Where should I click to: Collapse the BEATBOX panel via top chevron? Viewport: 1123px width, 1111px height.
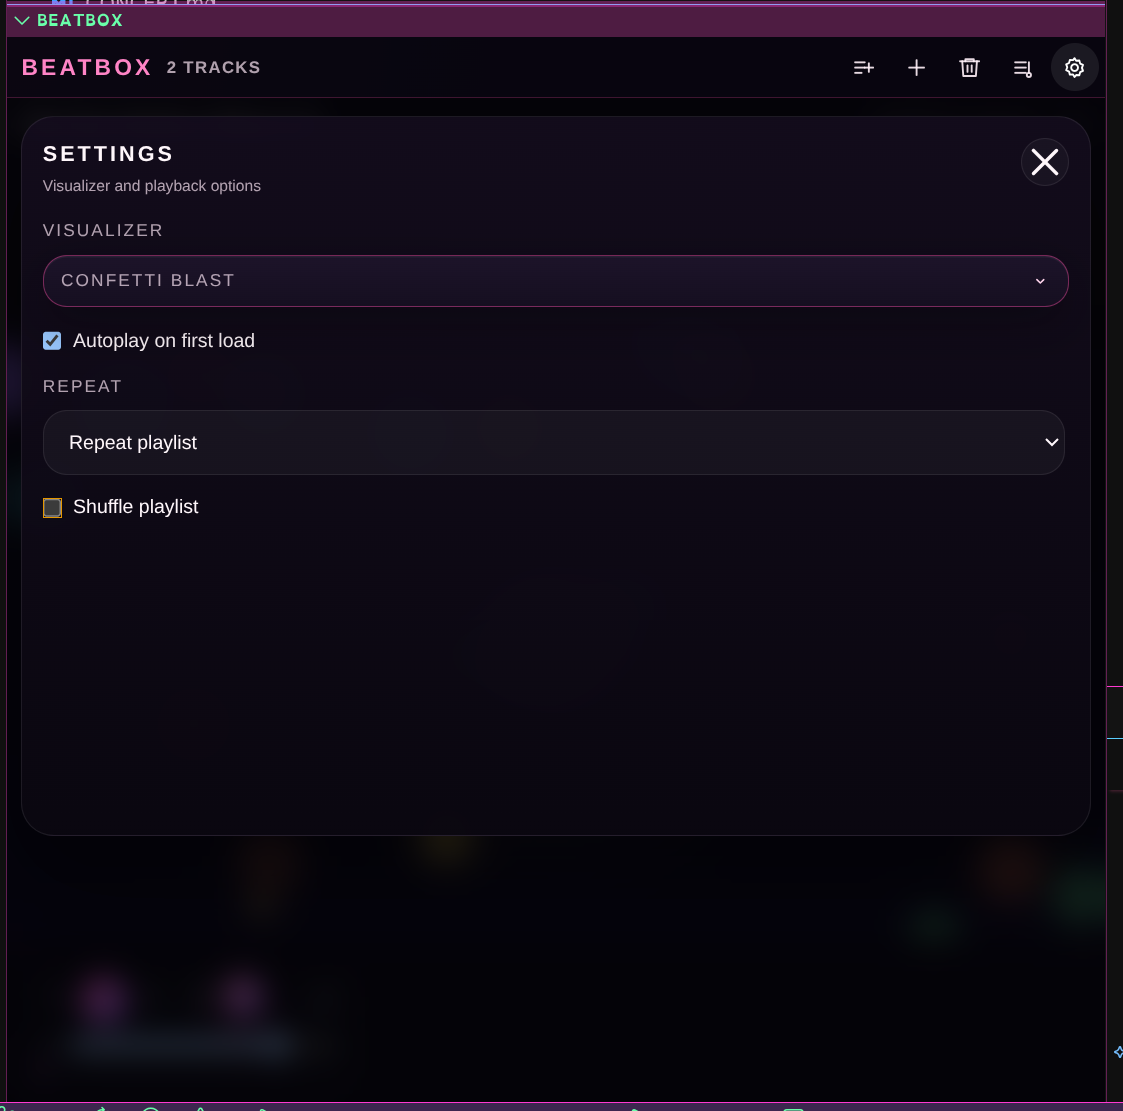click(22, 19)
